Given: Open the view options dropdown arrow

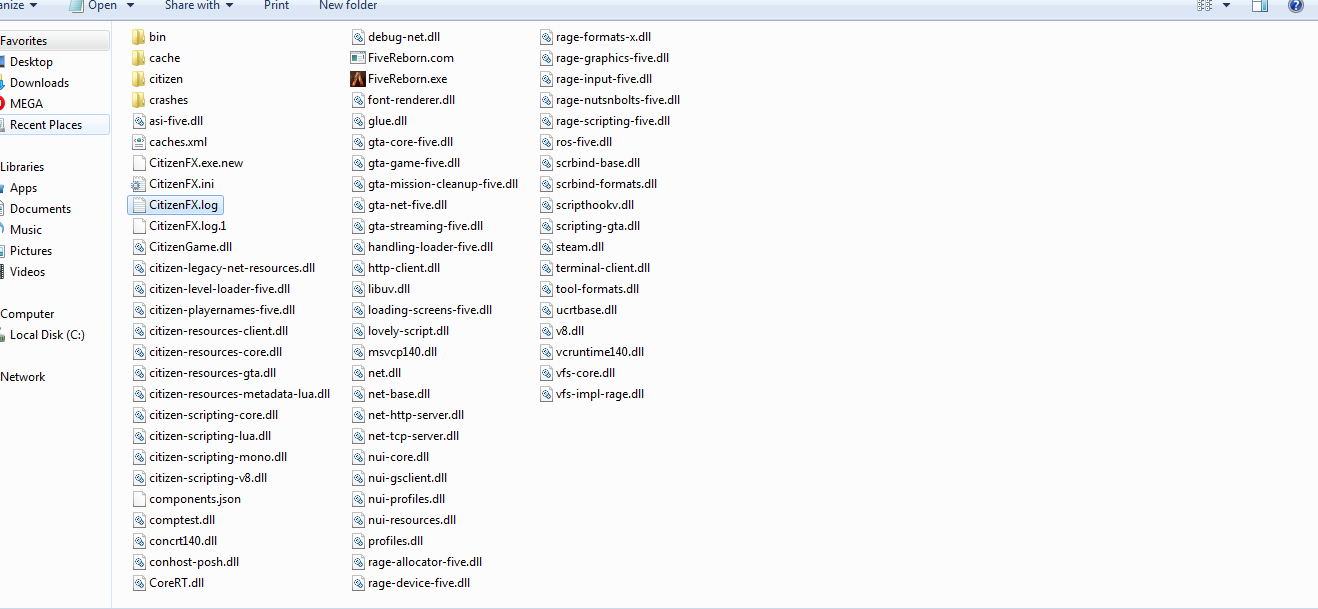Looking at the screenshot, I should 1226,5.
